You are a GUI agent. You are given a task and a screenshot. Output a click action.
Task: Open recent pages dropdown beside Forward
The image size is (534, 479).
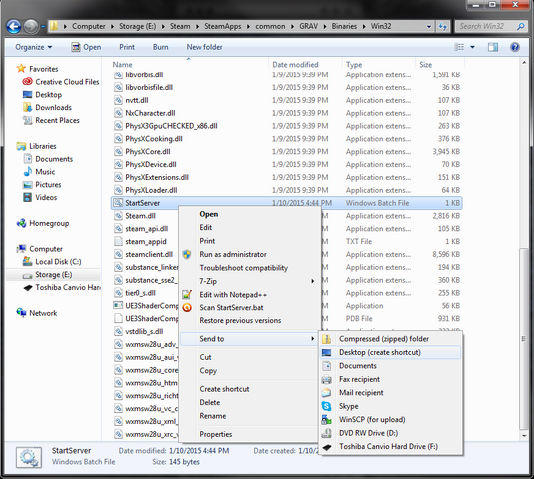coord(43,27)
